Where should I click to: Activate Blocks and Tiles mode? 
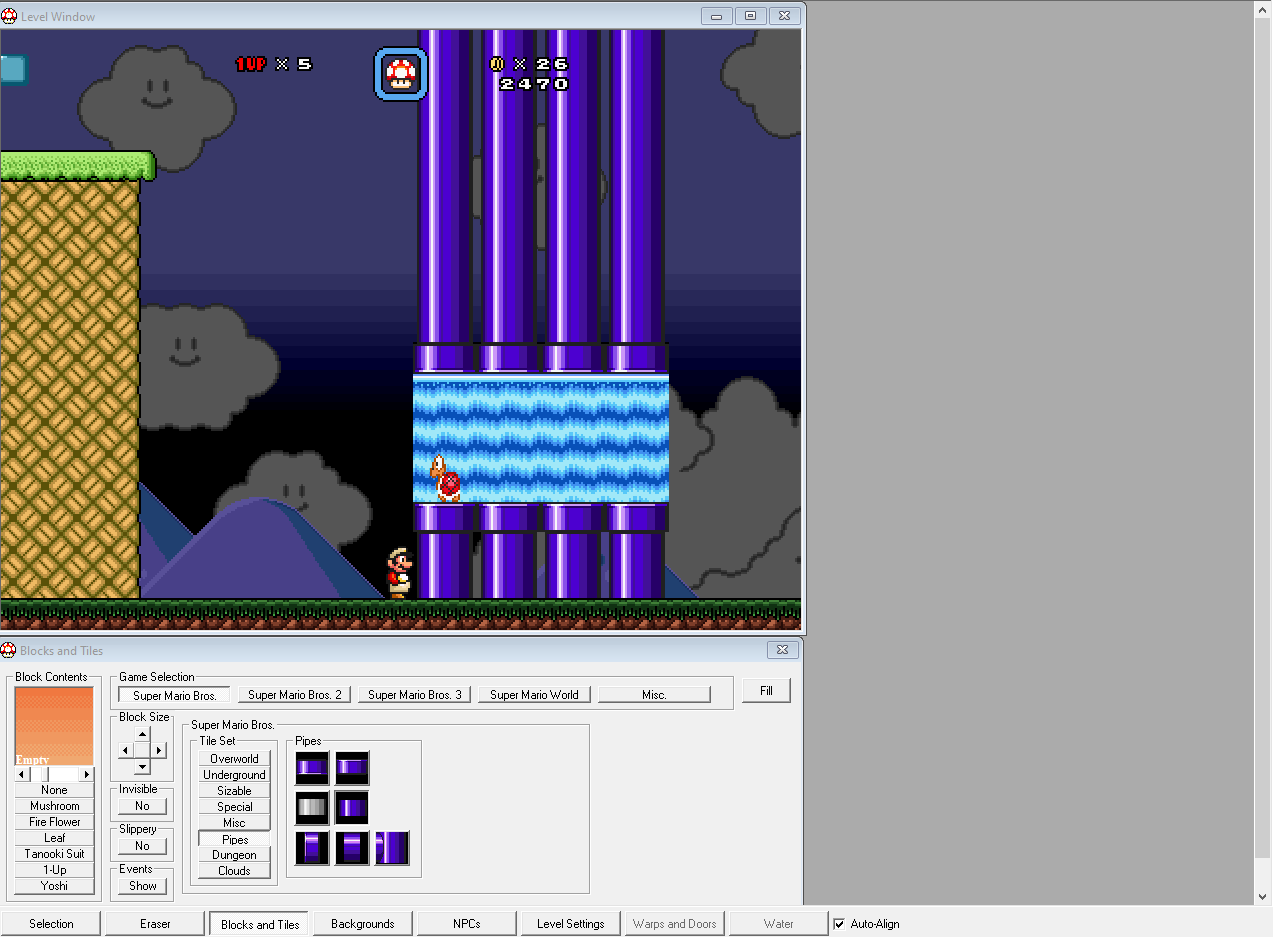[259, 924]
